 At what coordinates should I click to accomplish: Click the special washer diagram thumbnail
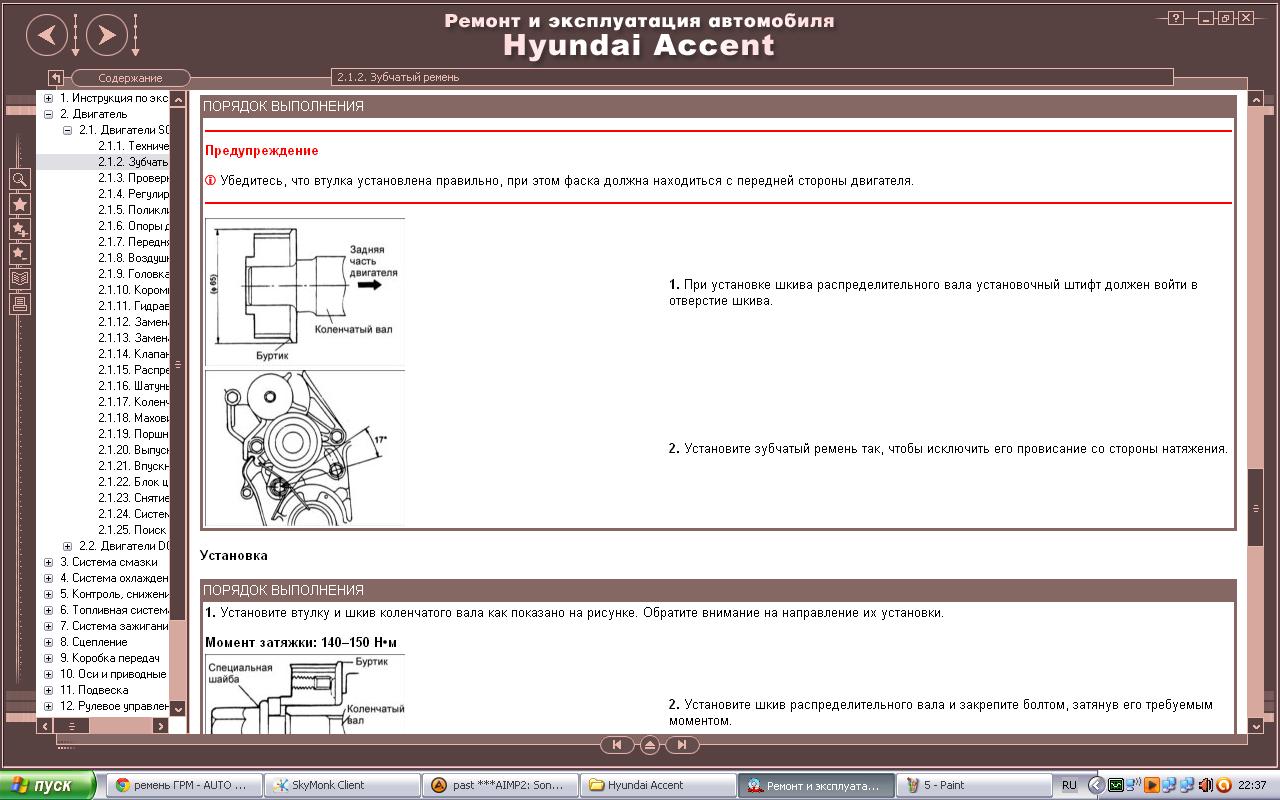[x=305, y=694]
